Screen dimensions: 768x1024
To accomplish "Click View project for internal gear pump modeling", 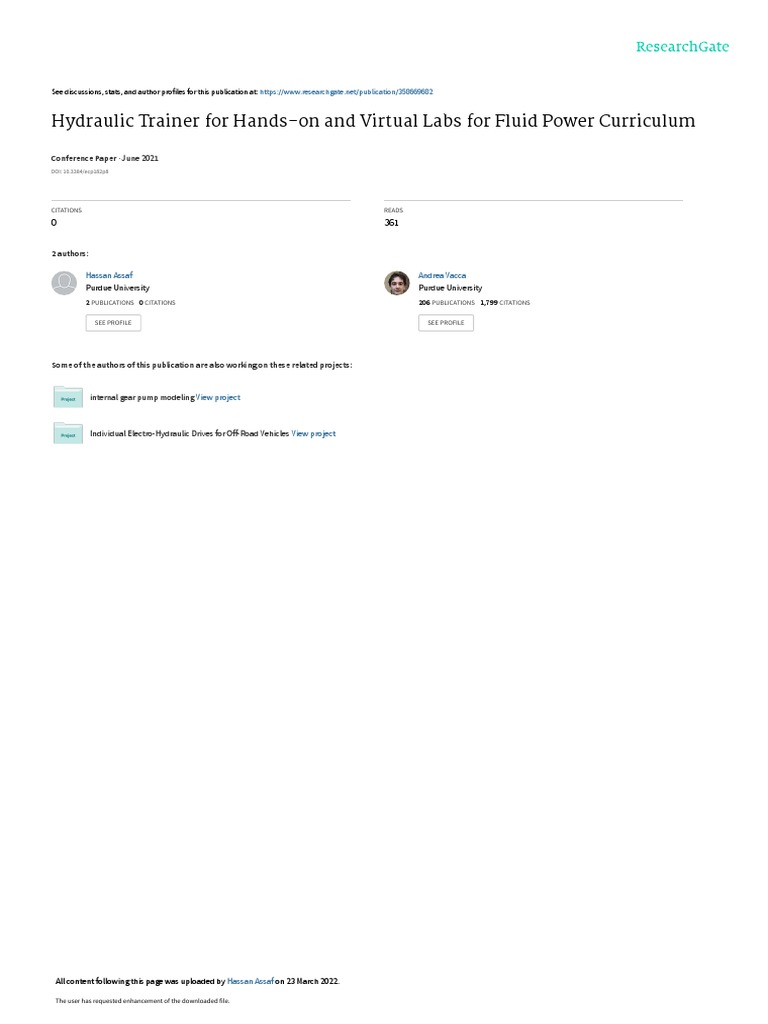I will [x=218, y=397].
